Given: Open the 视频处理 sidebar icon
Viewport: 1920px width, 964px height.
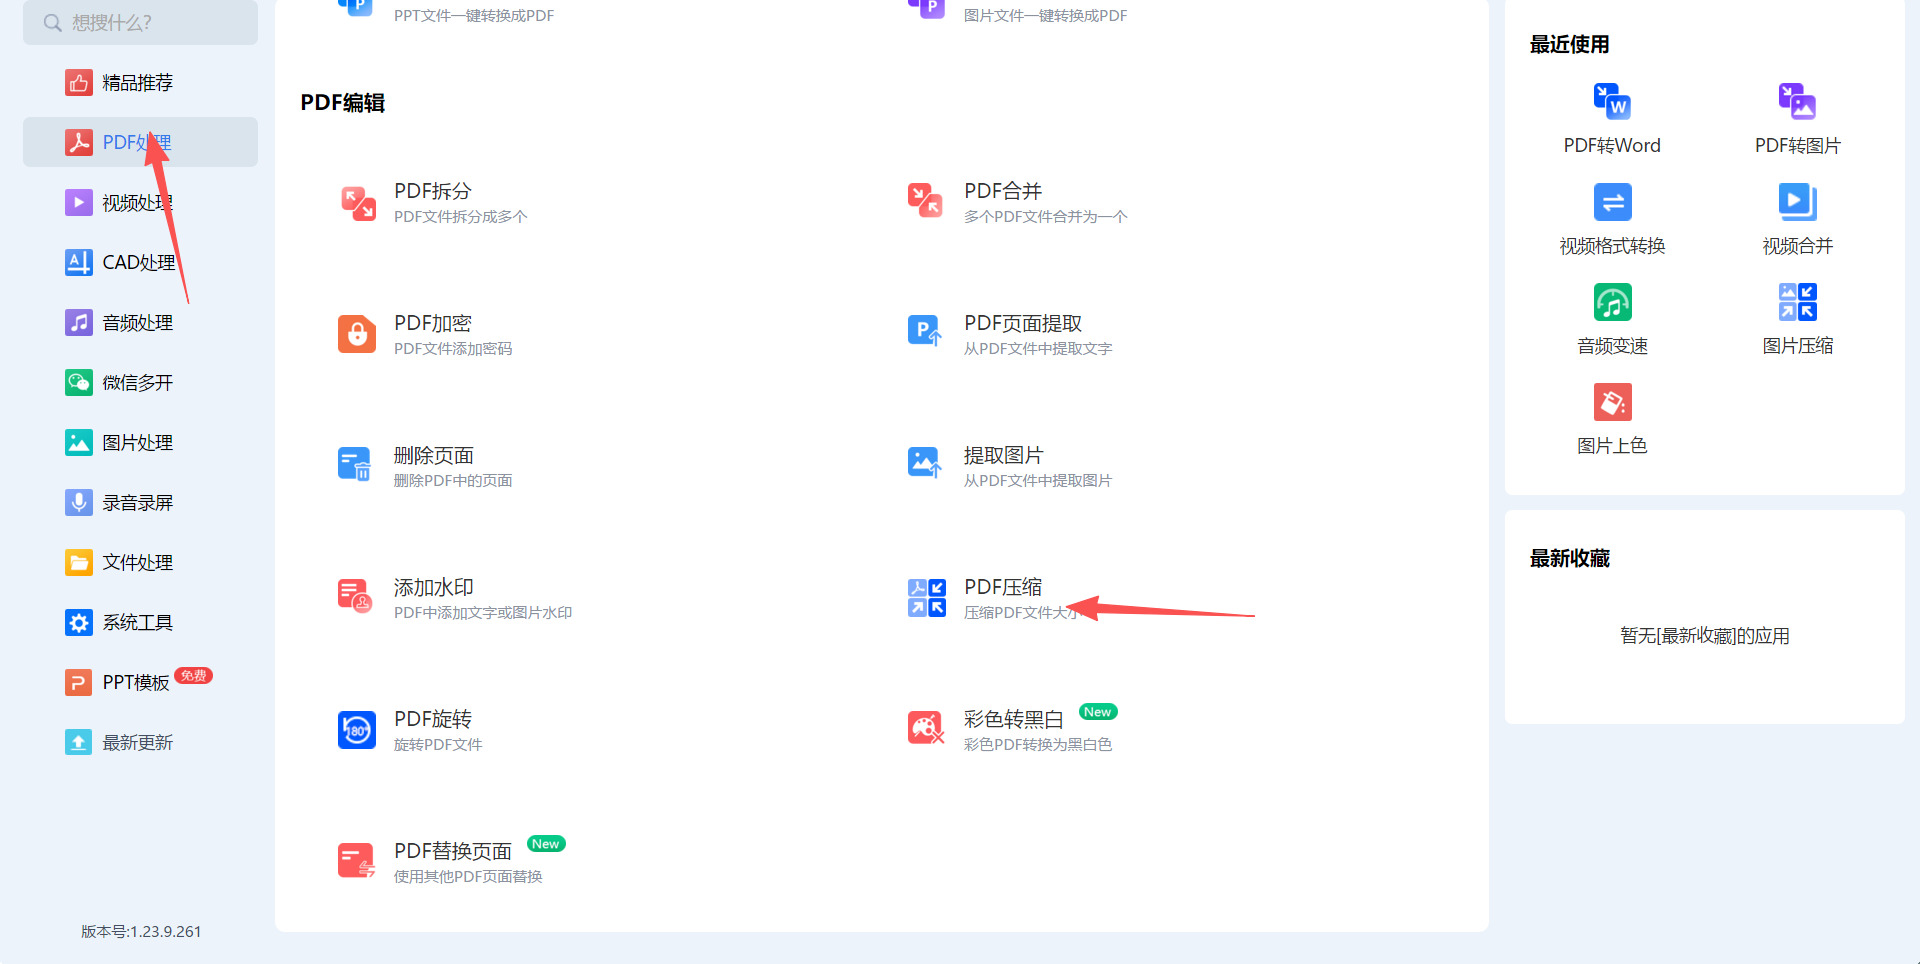Looking at the screenshot, I should point(79,202).
